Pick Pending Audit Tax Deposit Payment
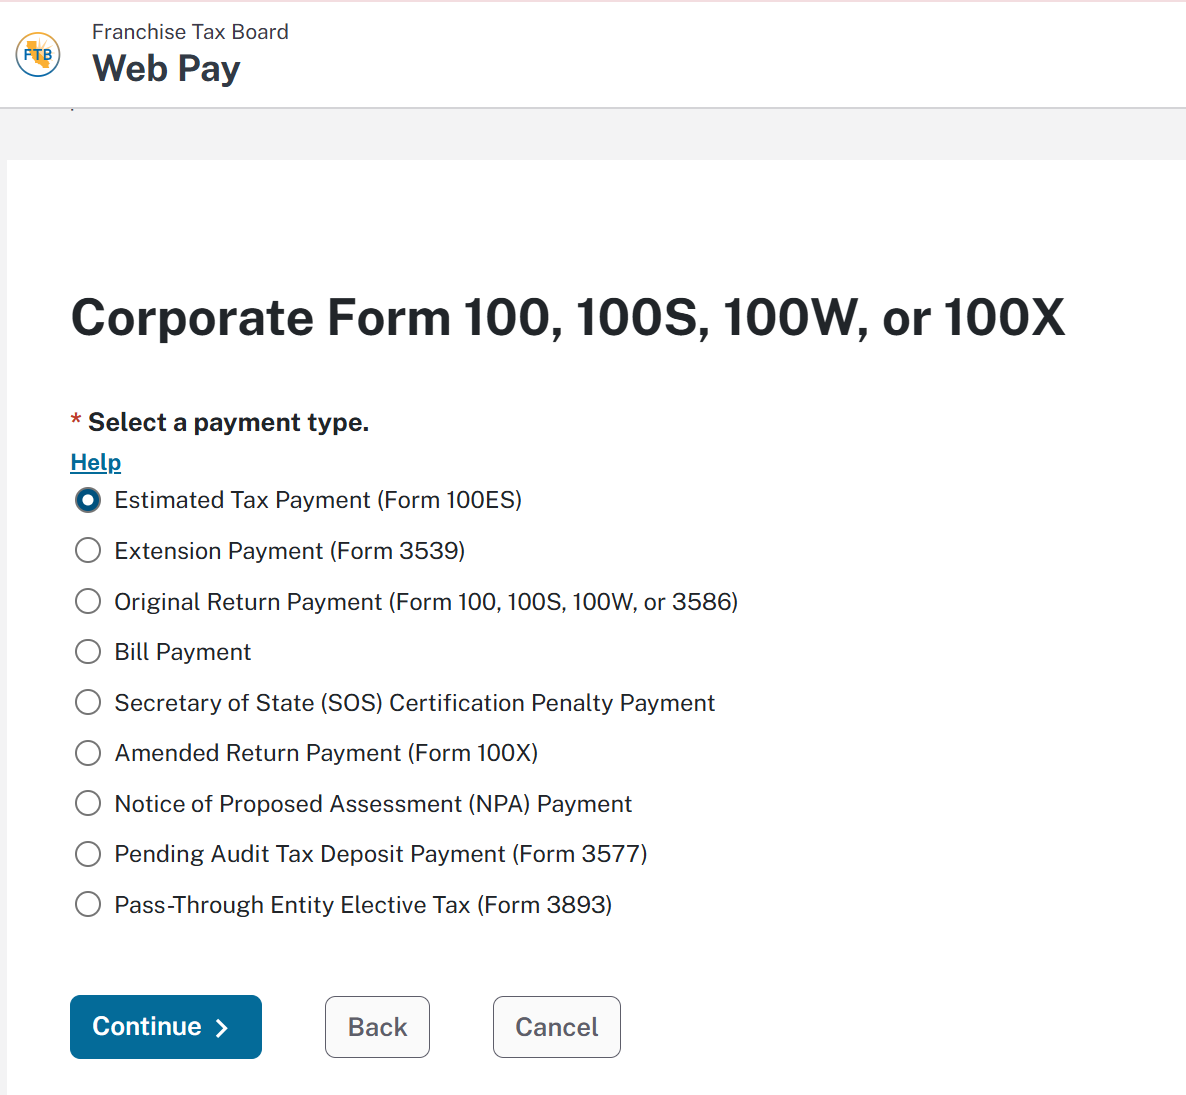1186x1095 pixels. coord(88,854)
